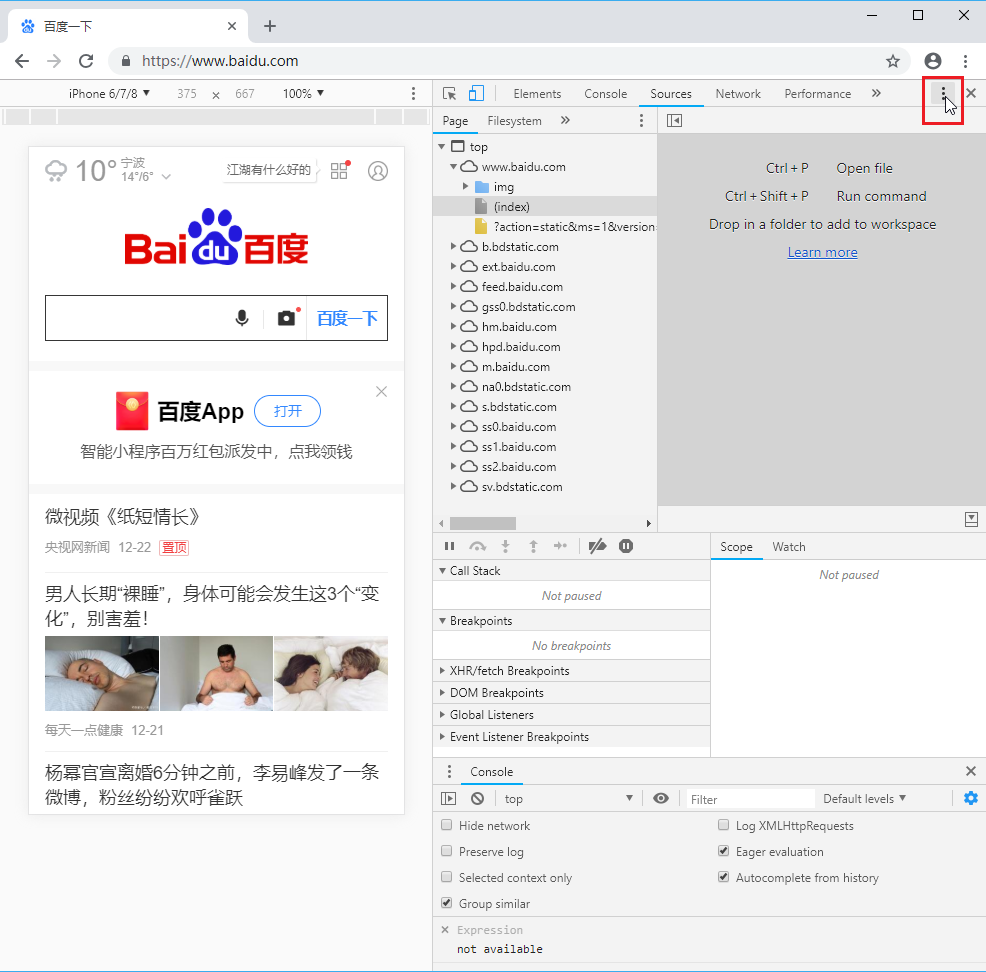Switch to the Elements tab
Viewport: 986px width, 972px height.
[537, 94]
